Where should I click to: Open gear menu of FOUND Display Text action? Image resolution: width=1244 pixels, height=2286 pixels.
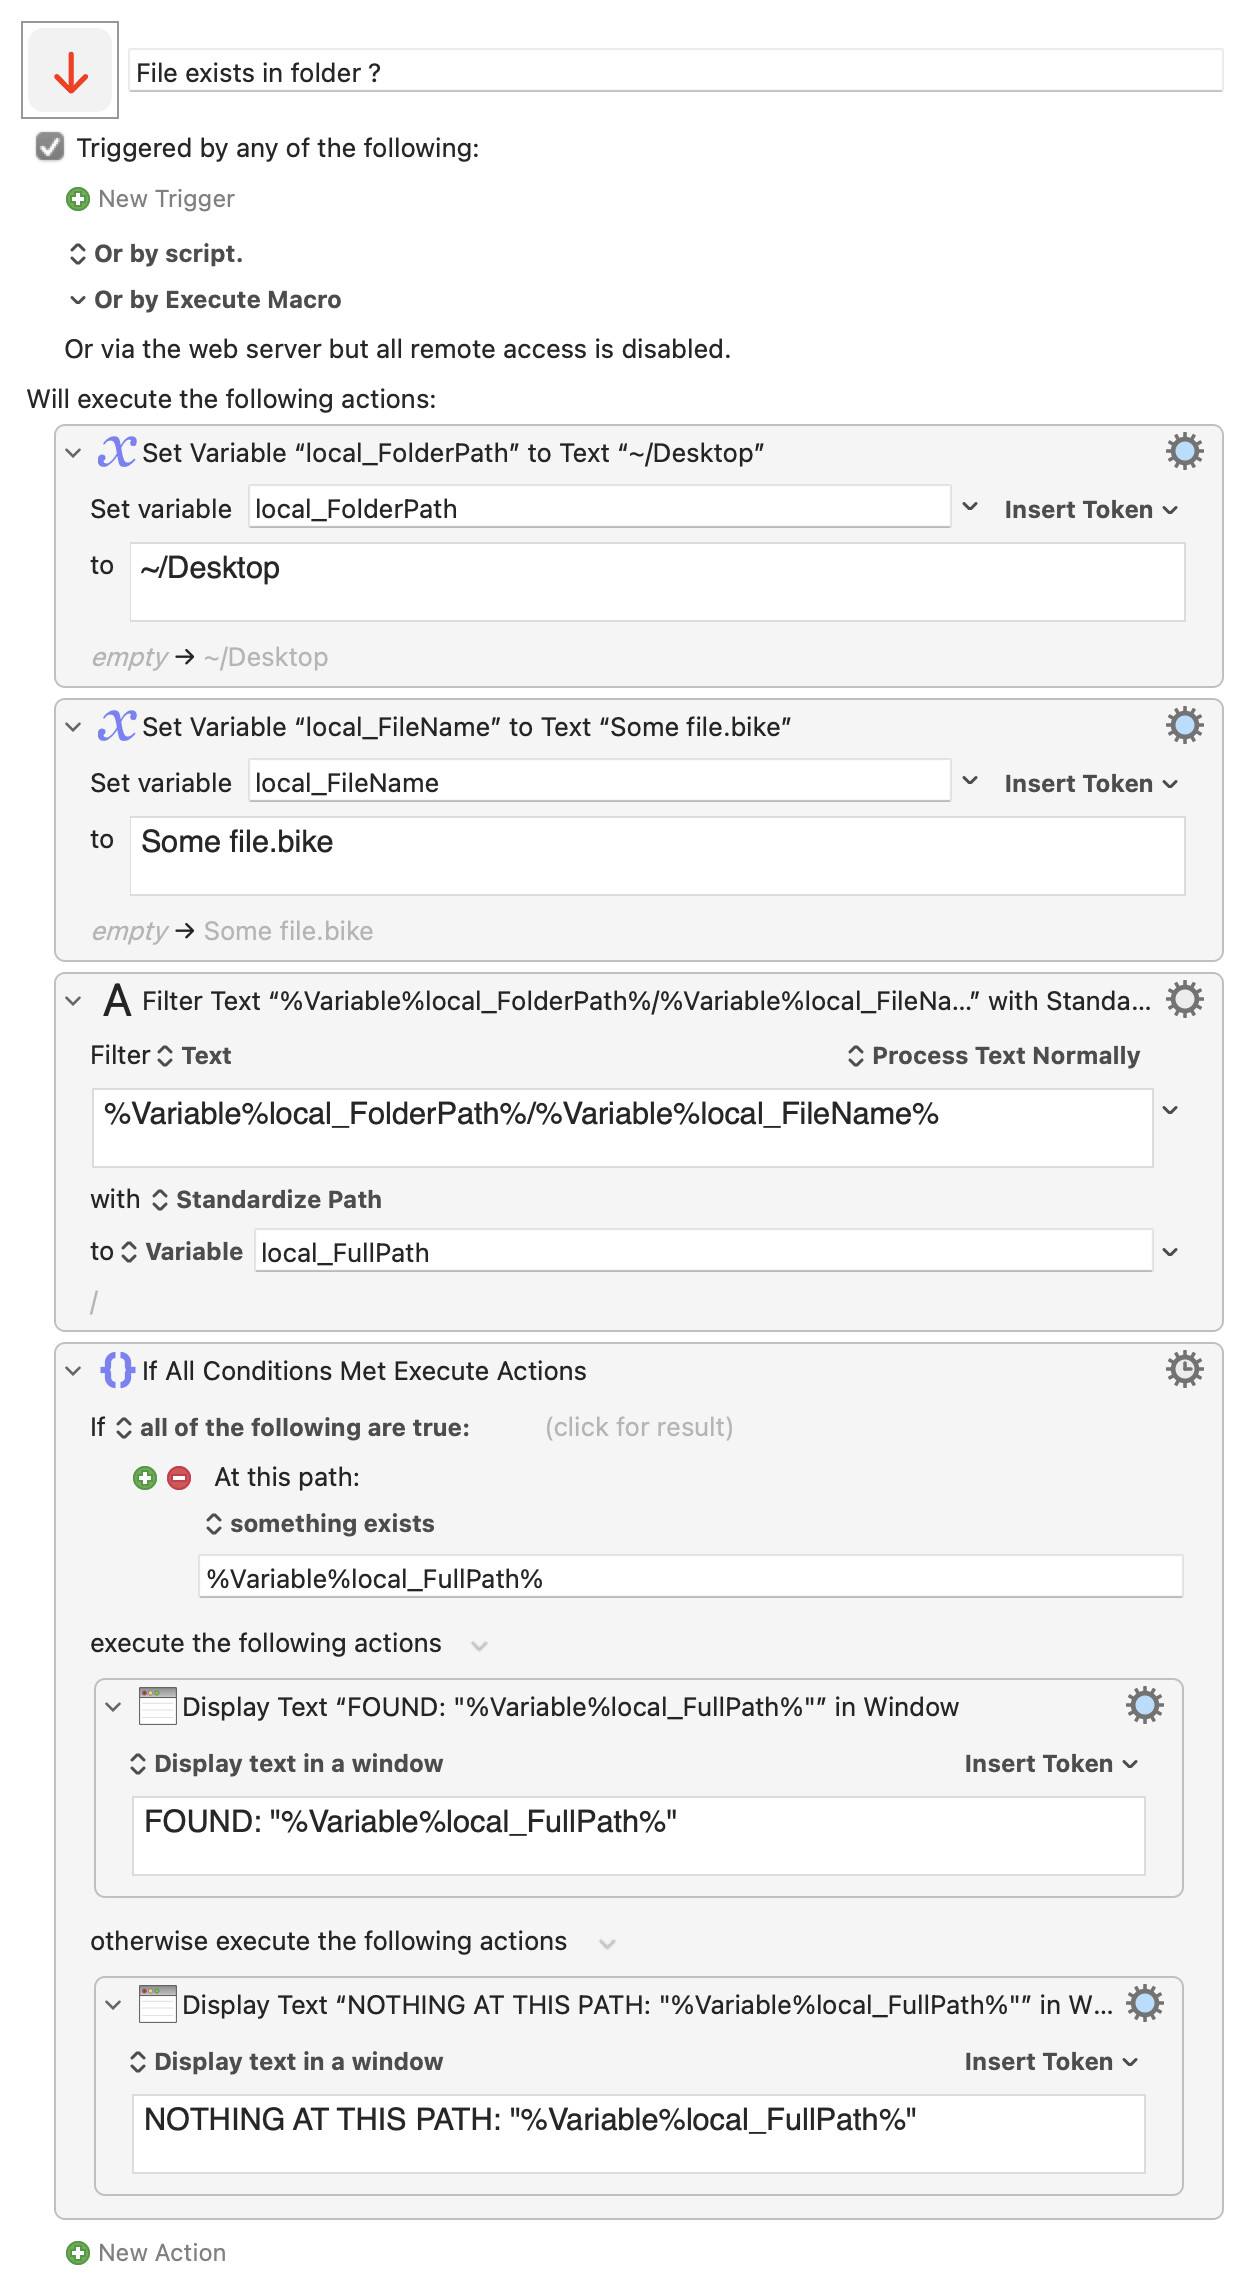click(1144, 1706)
